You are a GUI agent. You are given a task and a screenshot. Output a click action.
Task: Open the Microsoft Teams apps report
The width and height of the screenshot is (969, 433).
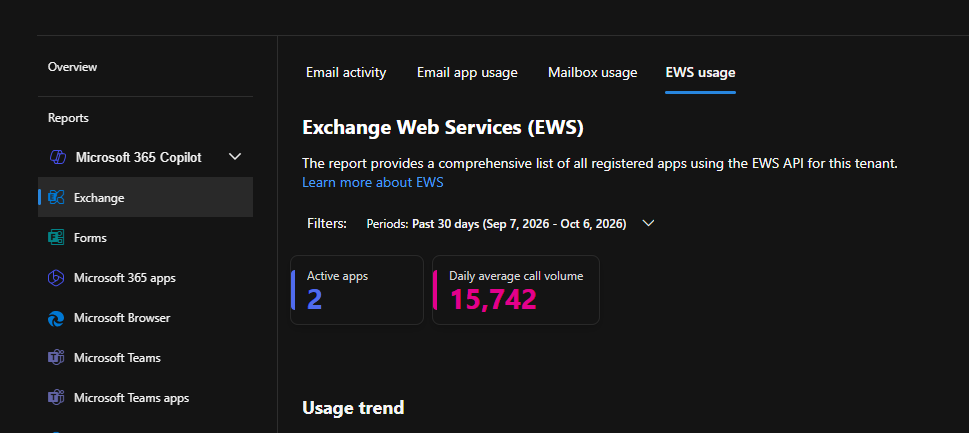click(x=132, y=398)
